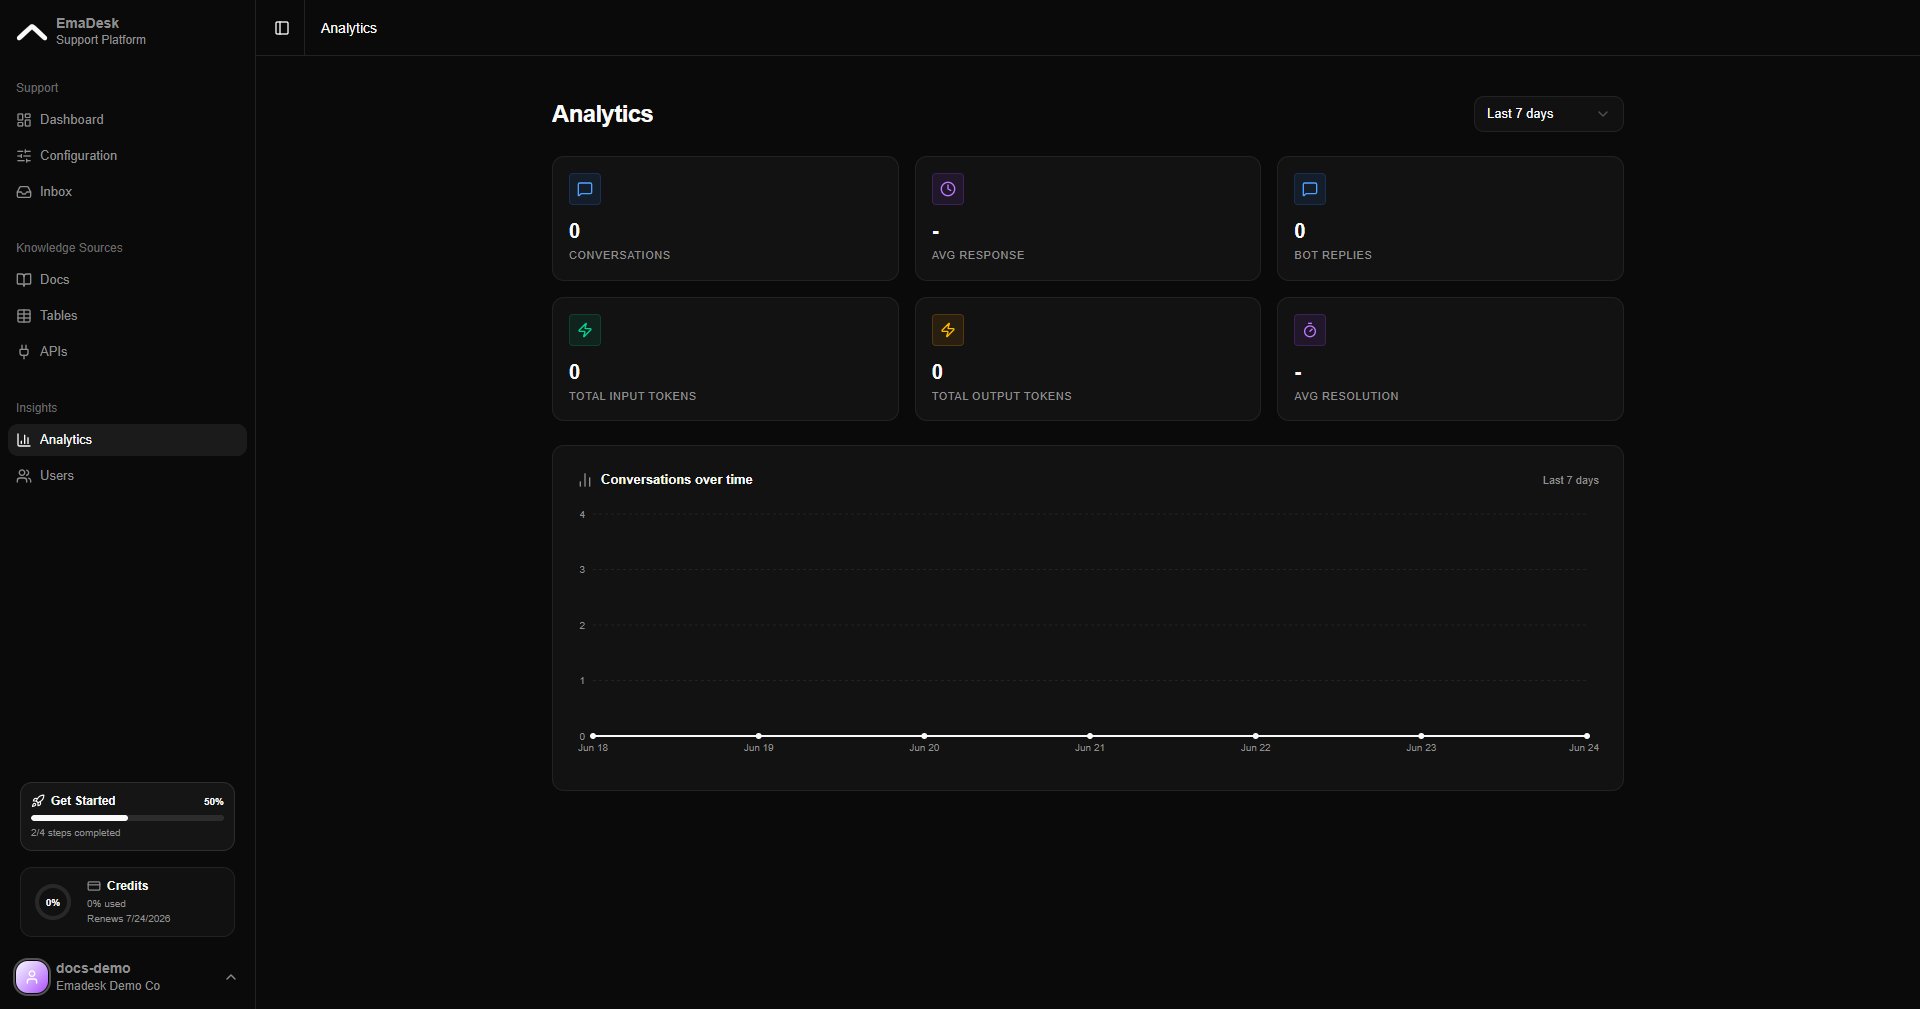Click the Conversations stat card
The height and width of the screenshot is (1009, 1920).
pyautogui.click(x=725, y=218)
